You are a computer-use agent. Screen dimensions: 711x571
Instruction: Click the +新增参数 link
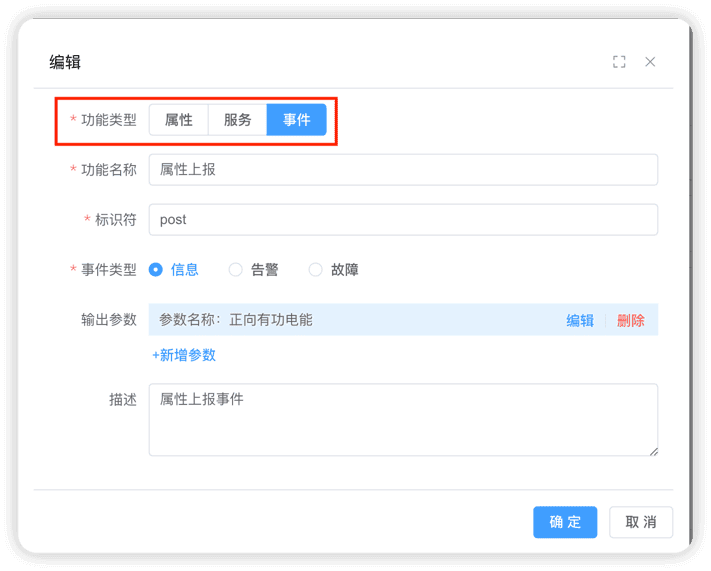point(184,355)
